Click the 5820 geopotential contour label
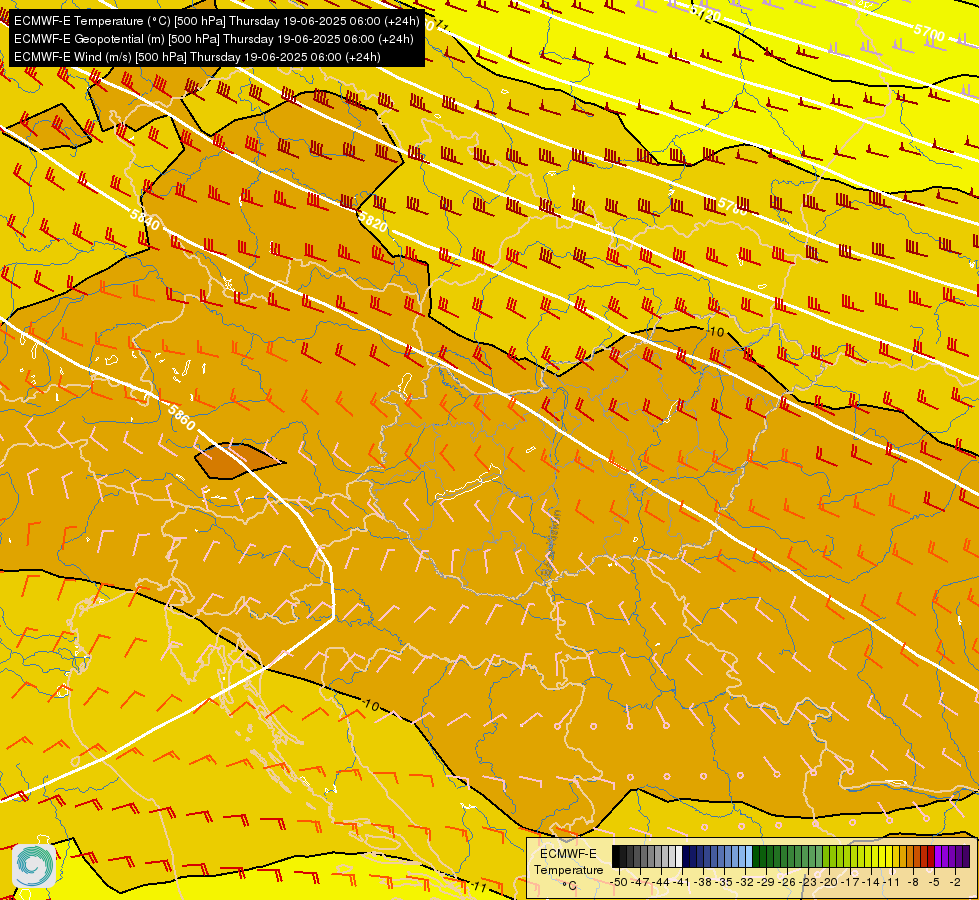 (373, 220)
